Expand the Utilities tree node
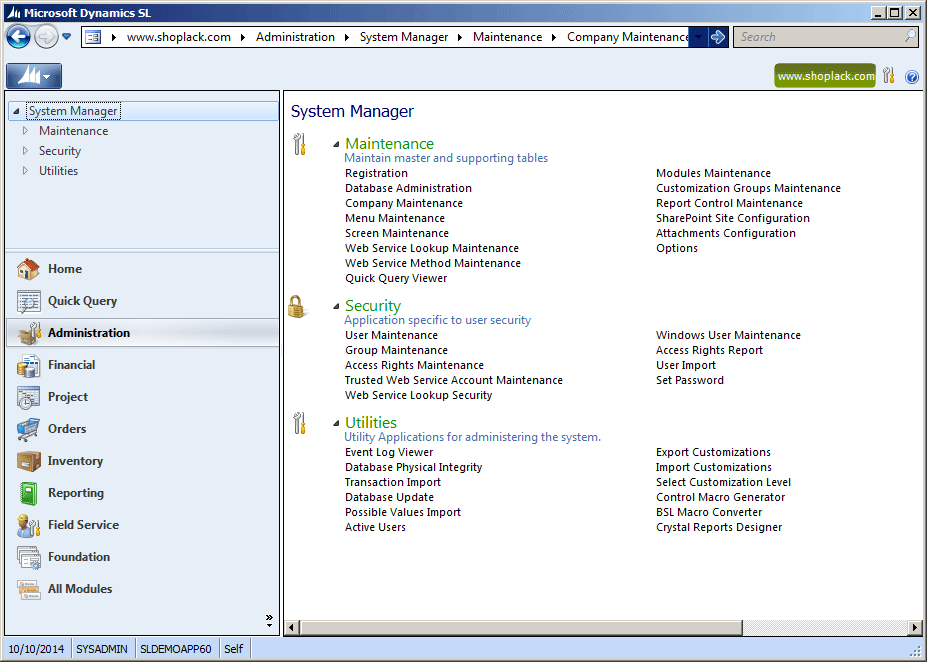Image resolution: width=927 pixels, height=662 pixels. 25,171
